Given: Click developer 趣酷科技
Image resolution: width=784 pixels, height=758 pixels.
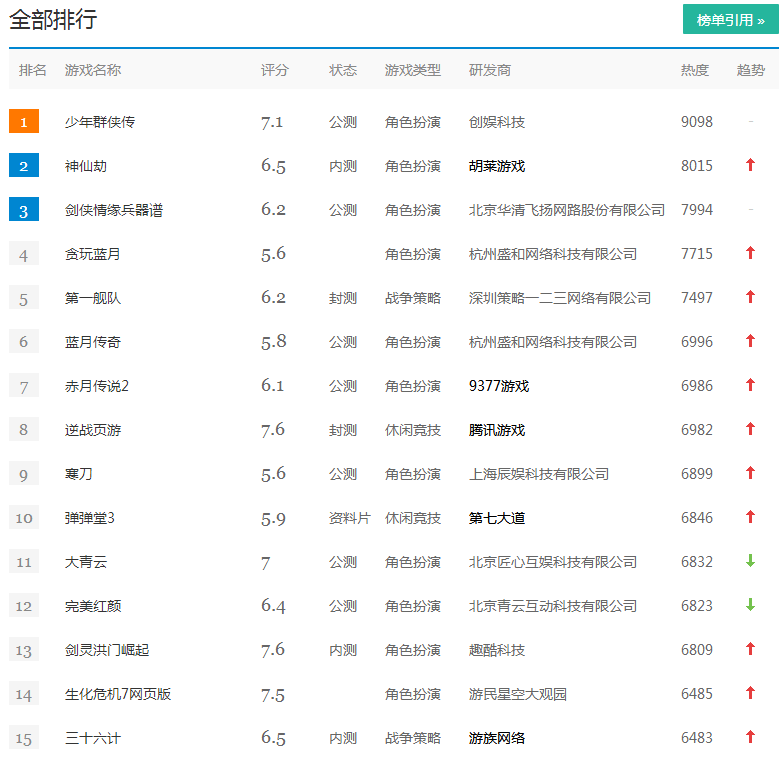Looking at the screenshot, I should (x=496, y=650).
